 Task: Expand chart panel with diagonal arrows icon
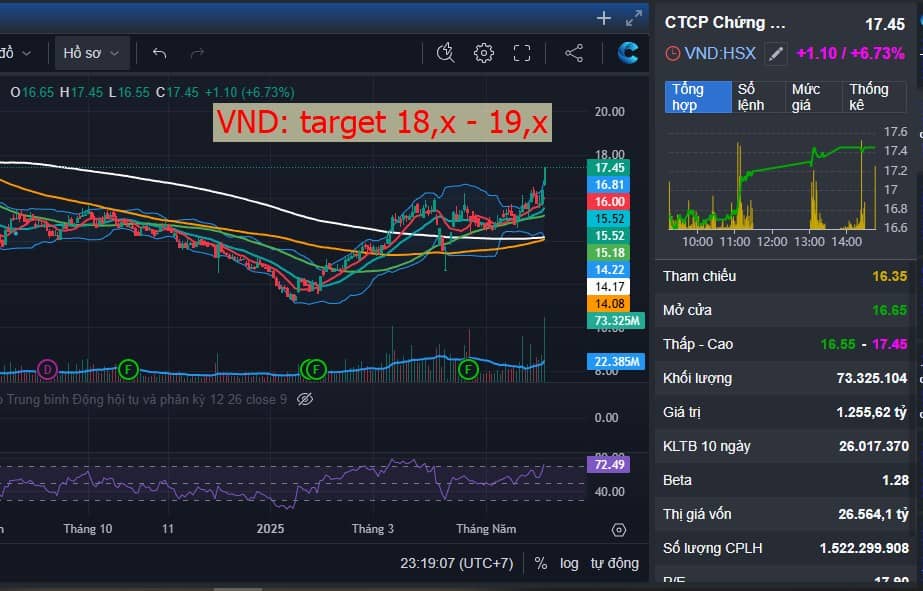coord(634,18)
